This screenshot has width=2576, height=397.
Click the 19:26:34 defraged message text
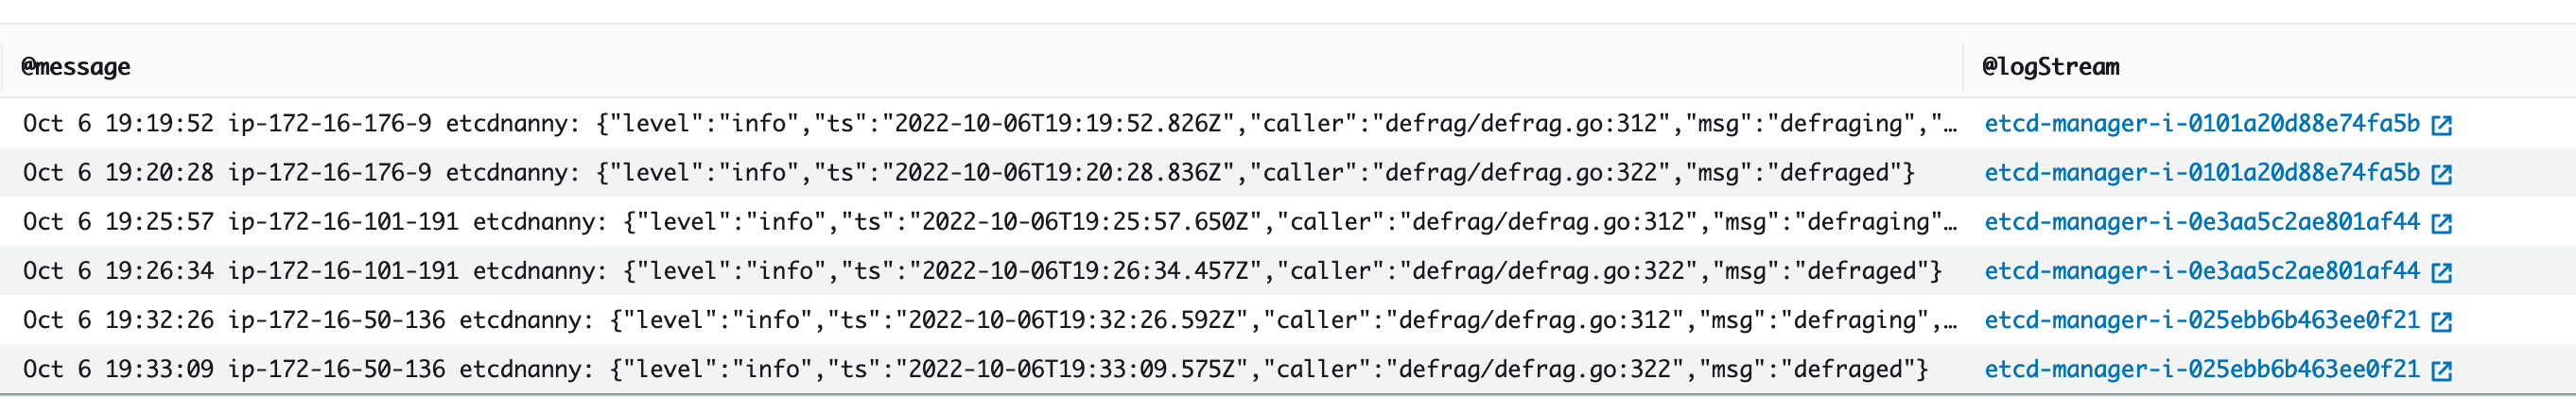tap(982, 271)
